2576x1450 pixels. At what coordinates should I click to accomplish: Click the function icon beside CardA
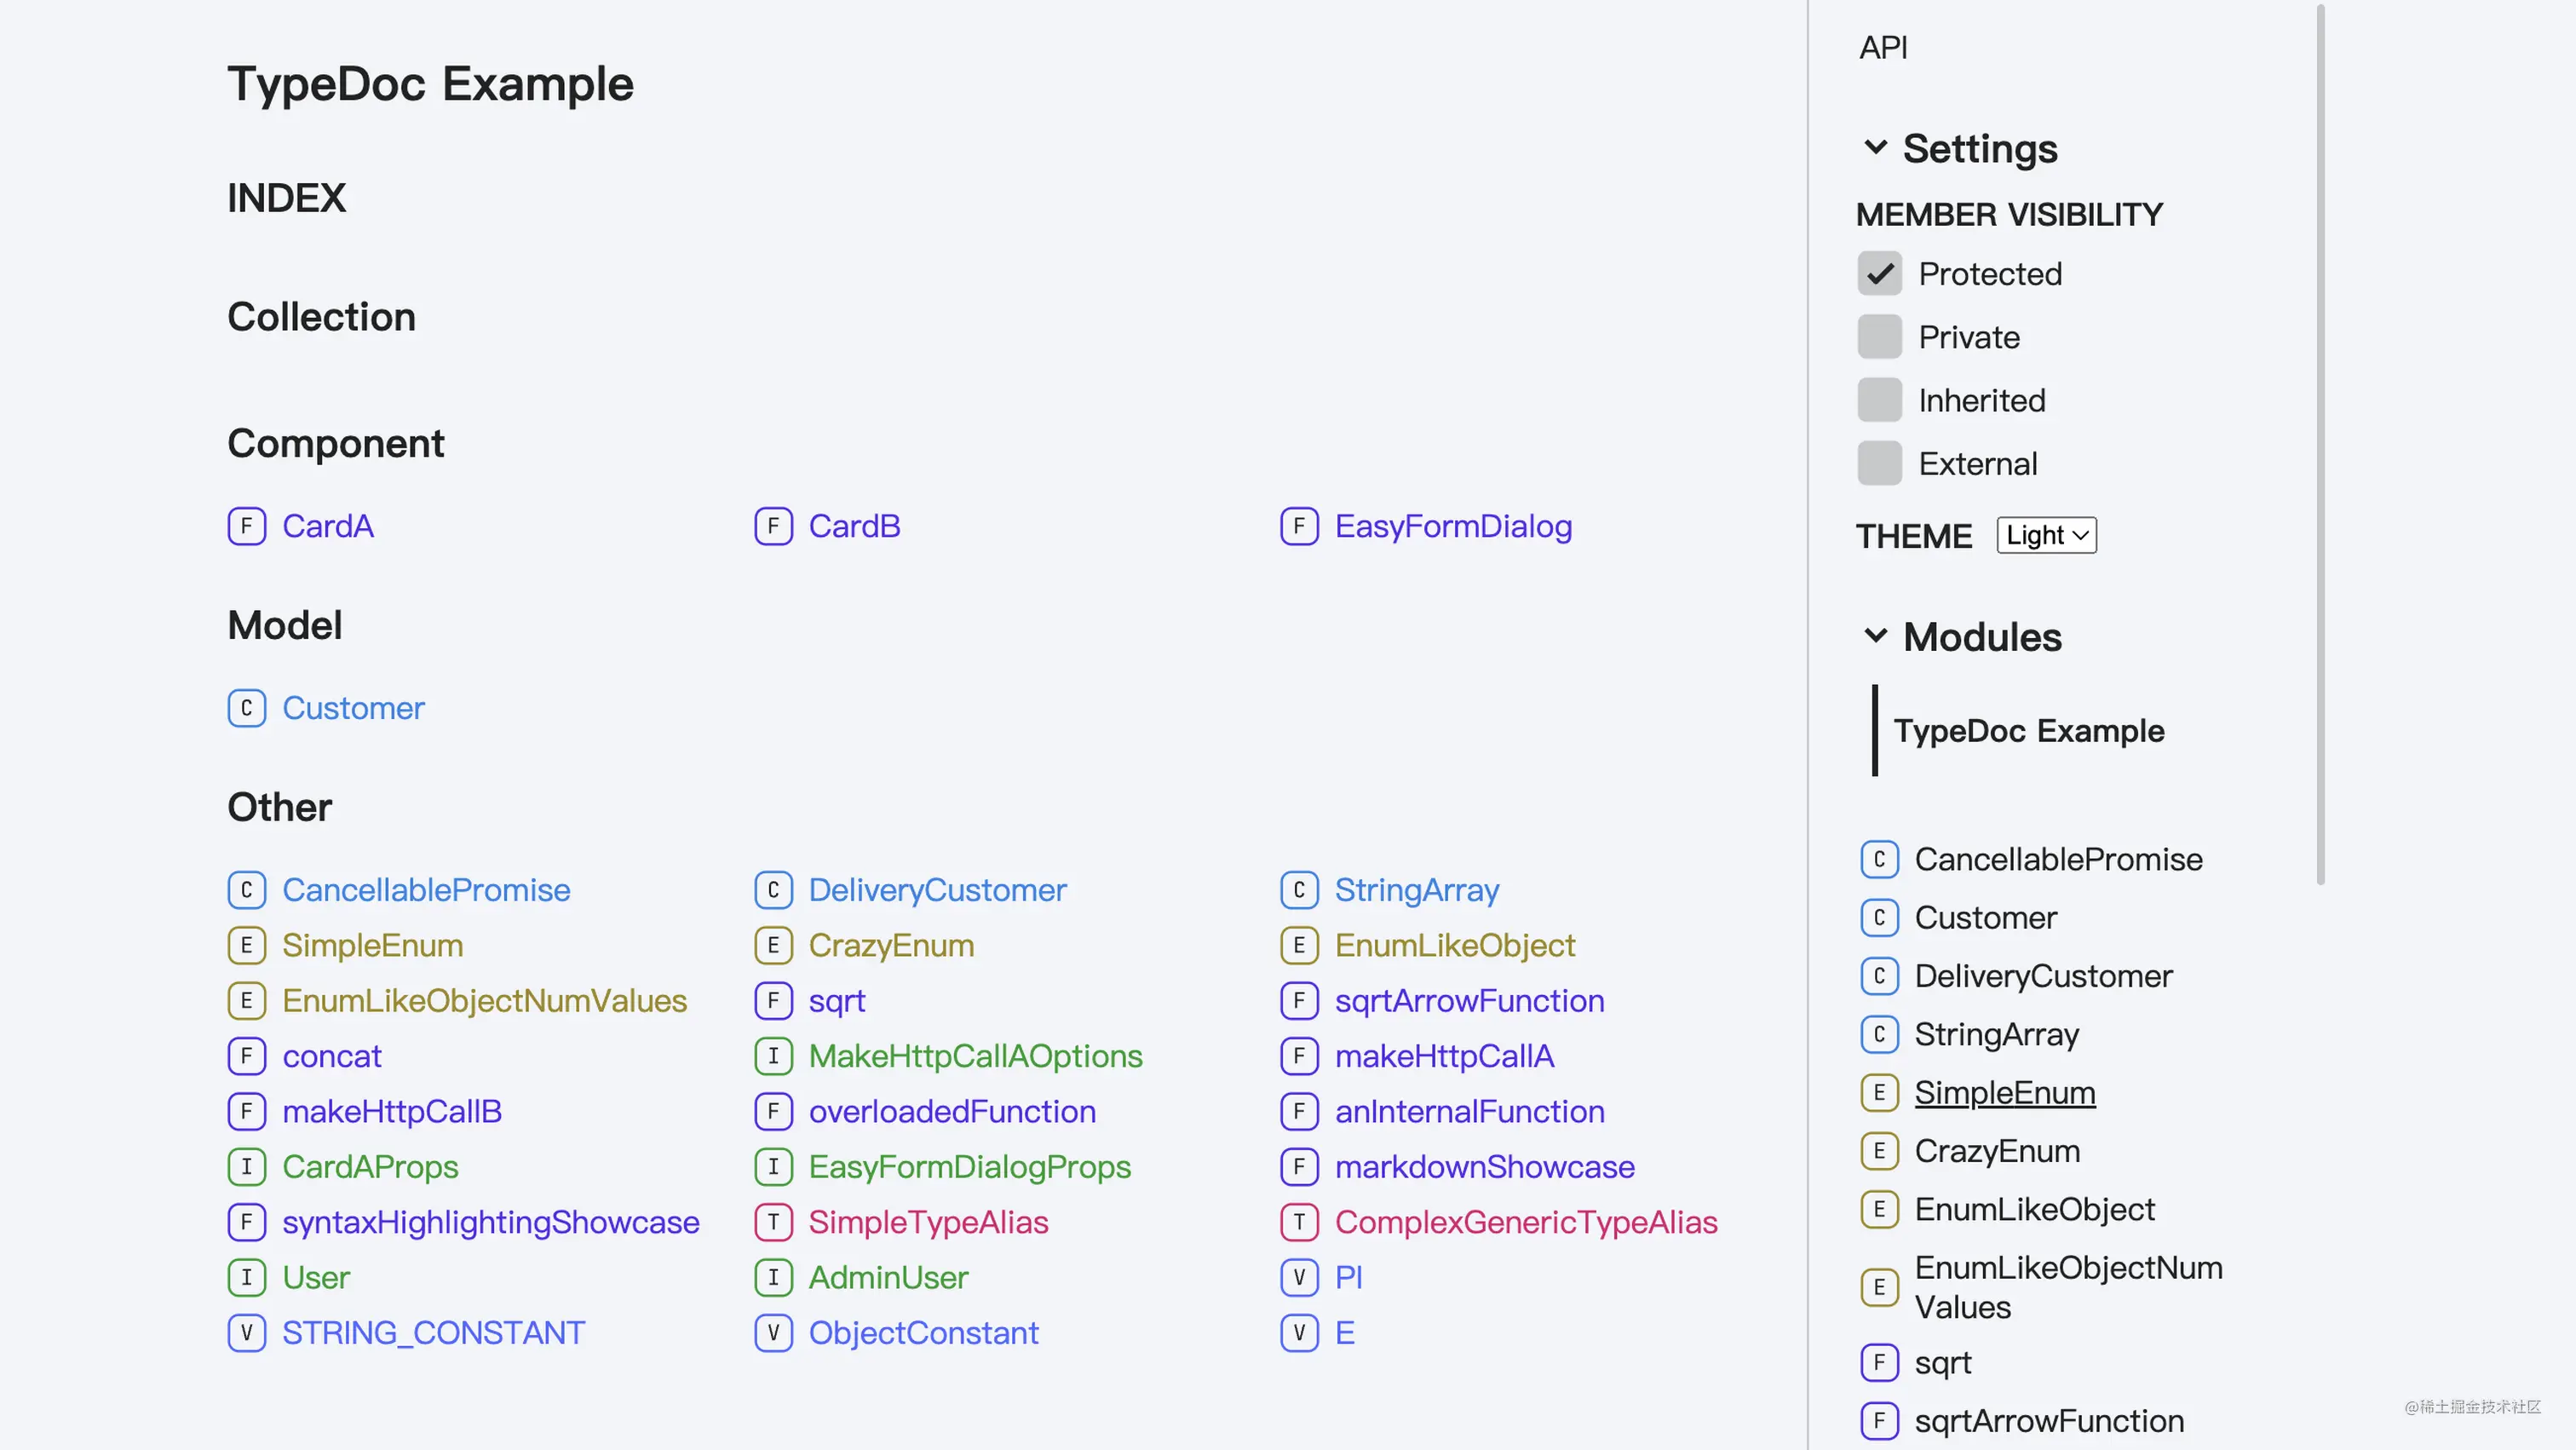[246, 526]
